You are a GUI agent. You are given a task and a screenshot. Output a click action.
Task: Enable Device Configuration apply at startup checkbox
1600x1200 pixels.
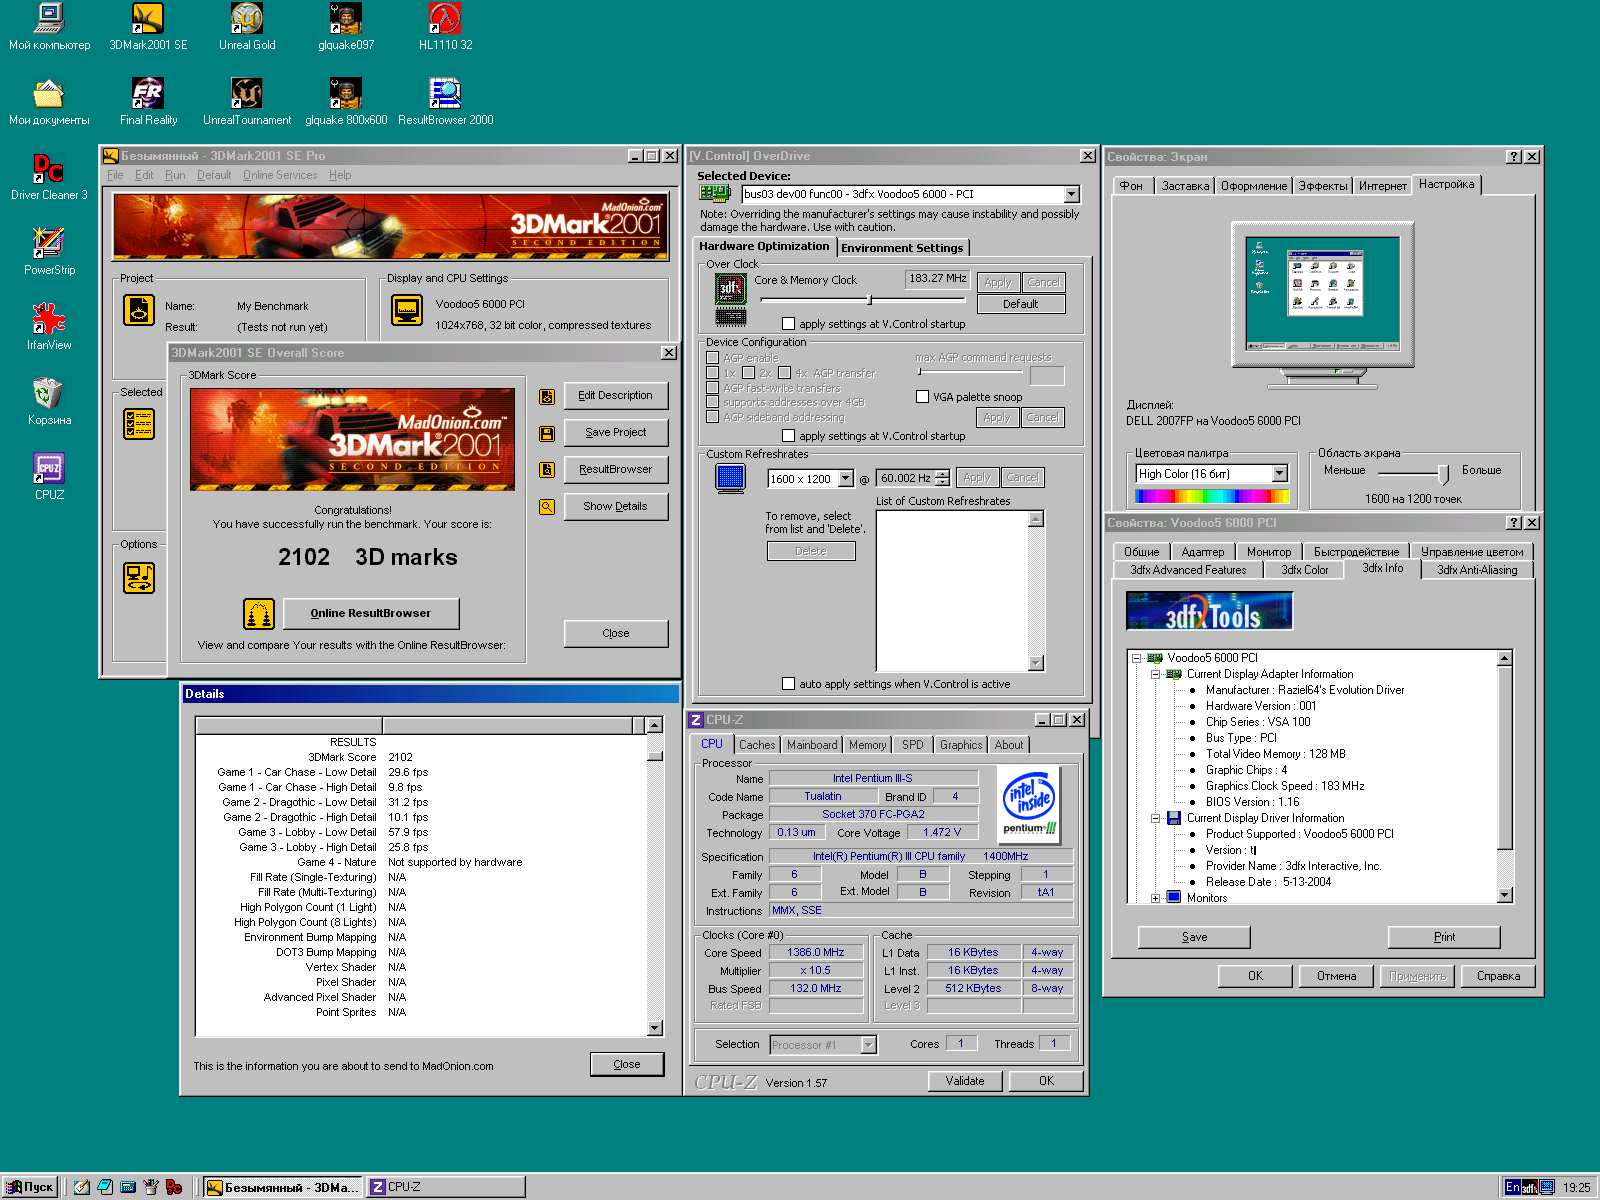(788, 436)
